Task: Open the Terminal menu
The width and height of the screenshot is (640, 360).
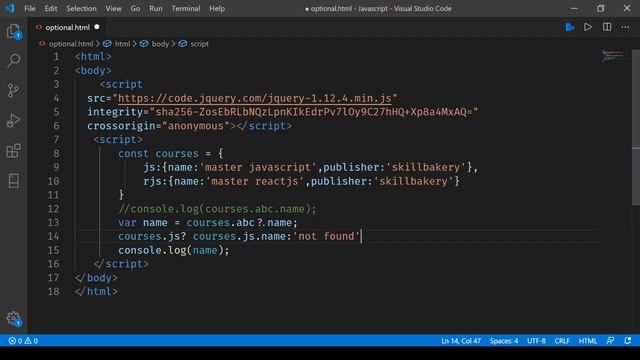Action: coord(186,8)
